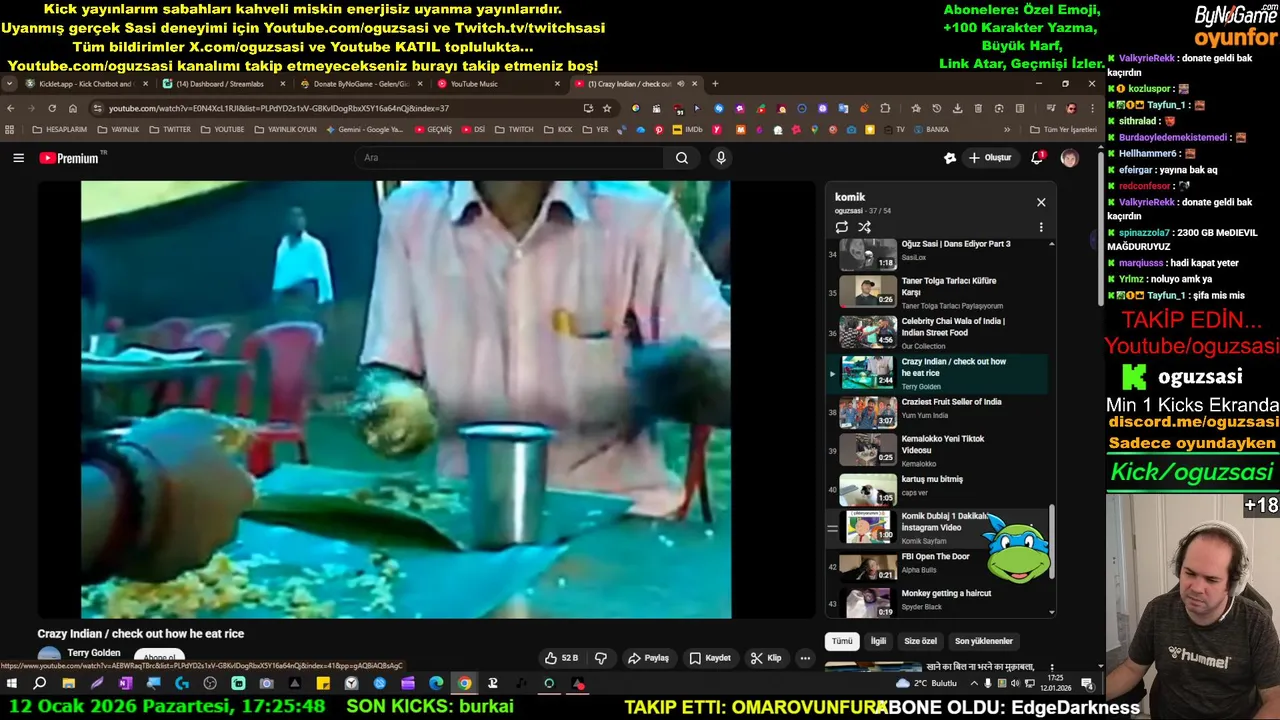This screenshot has height=720, width=1280.
Task: Dislike the video with thumbs-down
Action: 601,658
